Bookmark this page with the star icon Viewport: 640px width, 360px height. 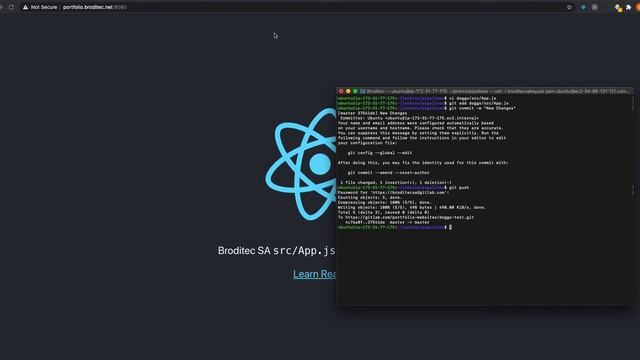[569, 7]
